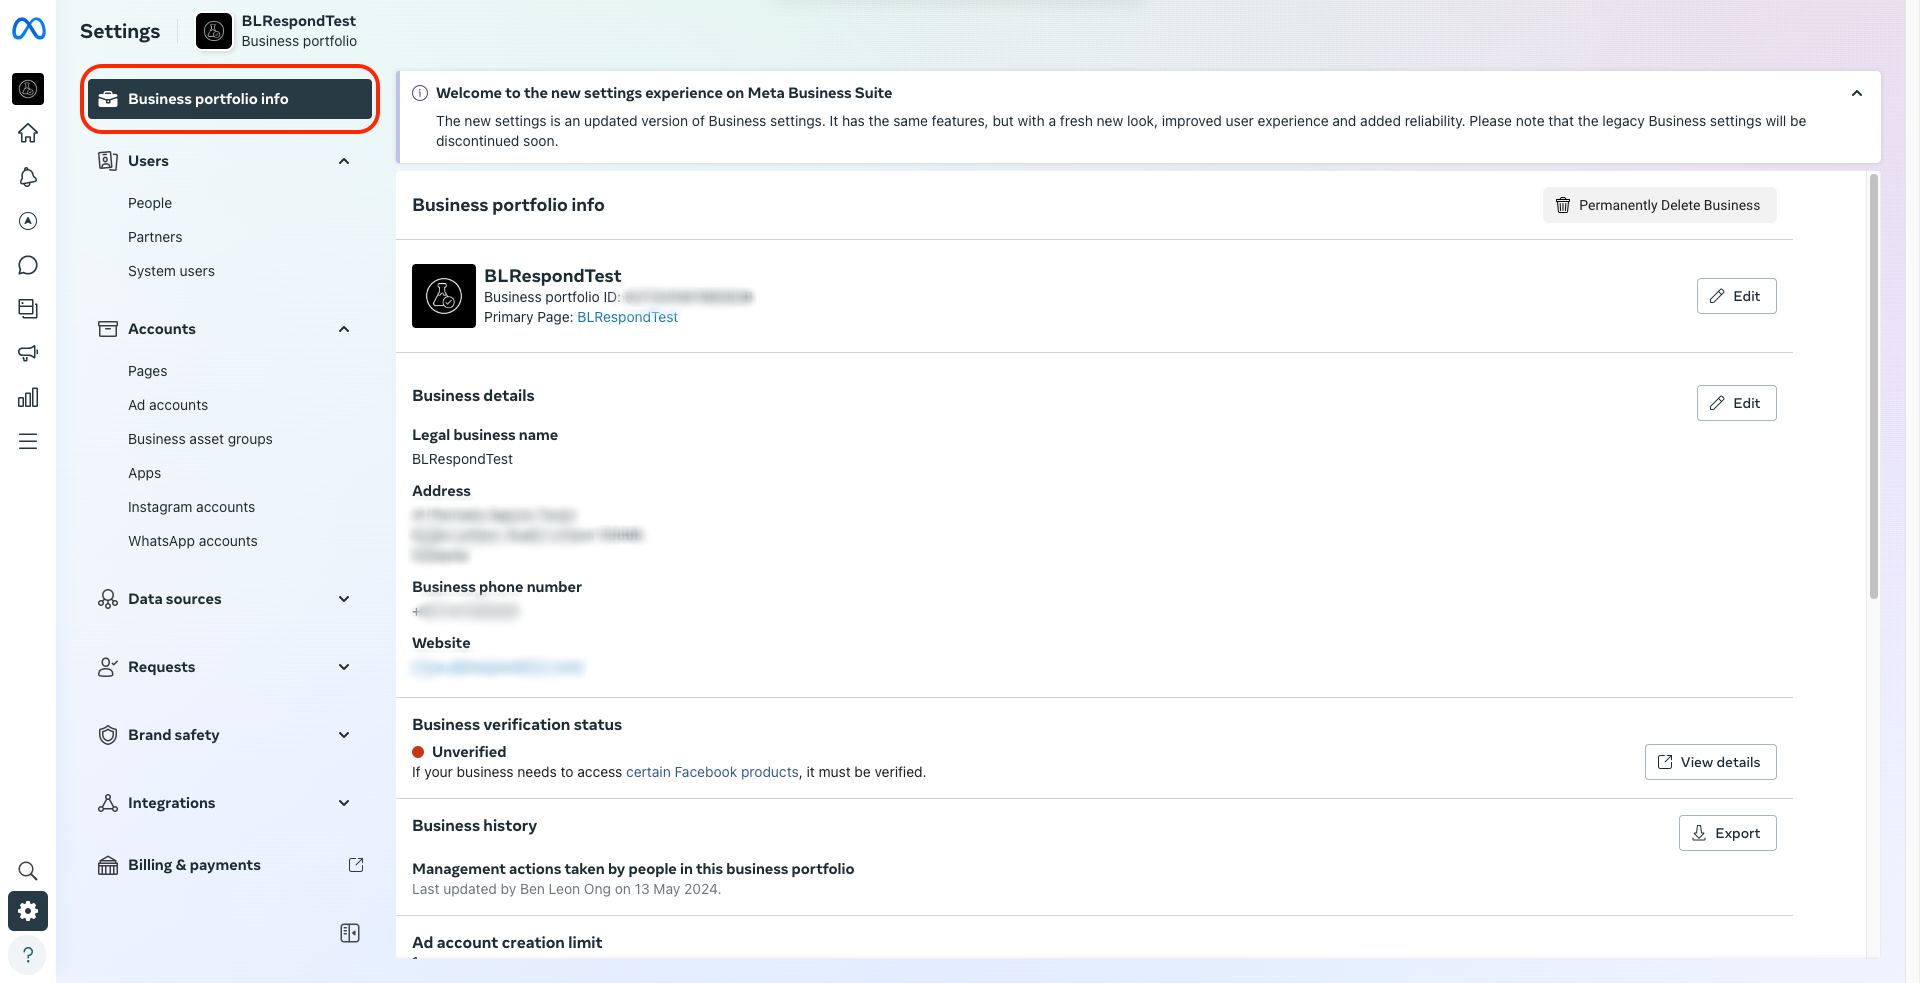
Task: Open the Help question mark icon
Action: pyautogui.click(x=28, y=954)
